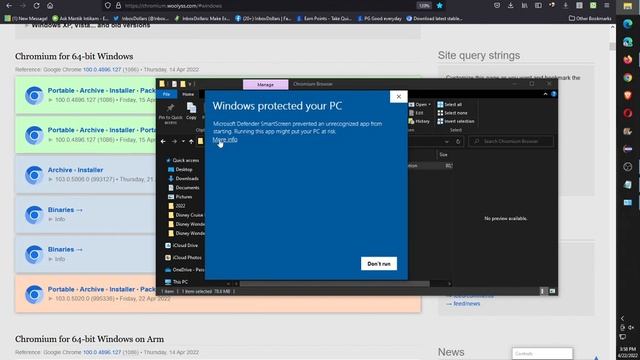Click the 100.0.4896.127 reference link at top
640x360 pixels.
(x=102, y=70)
